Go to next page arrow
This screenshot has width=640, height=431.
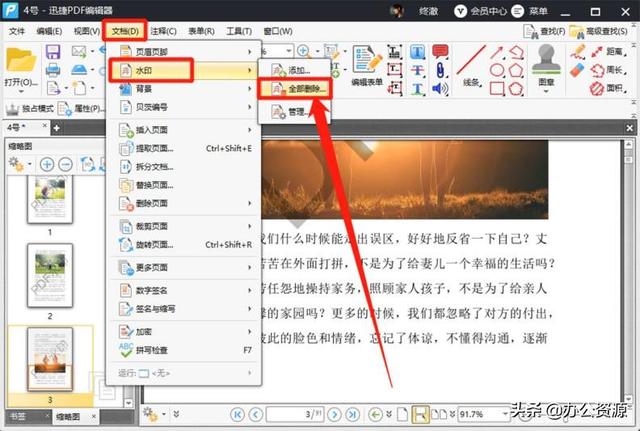334,415
